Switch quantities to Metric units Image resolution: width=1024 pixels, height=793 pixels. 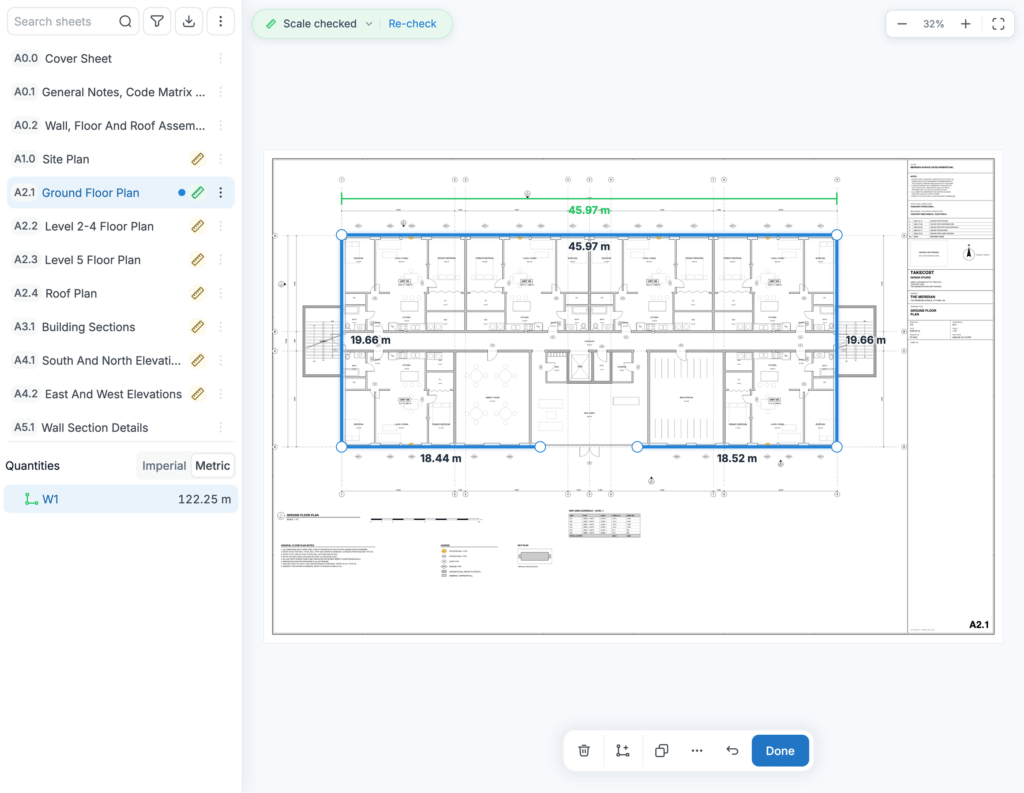coord(212,466)
